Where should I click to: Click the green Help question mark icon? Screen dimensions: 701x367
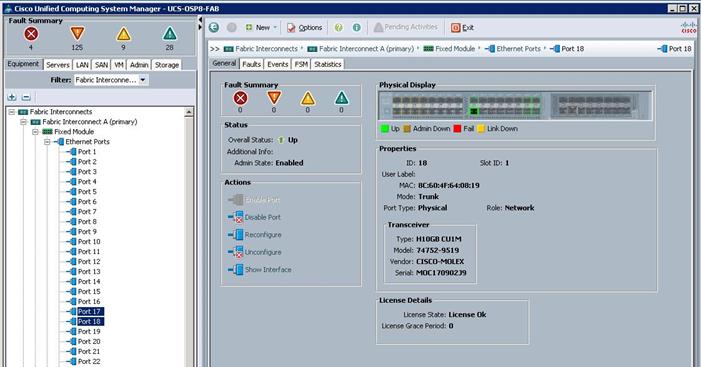click(x=338, y=28)
